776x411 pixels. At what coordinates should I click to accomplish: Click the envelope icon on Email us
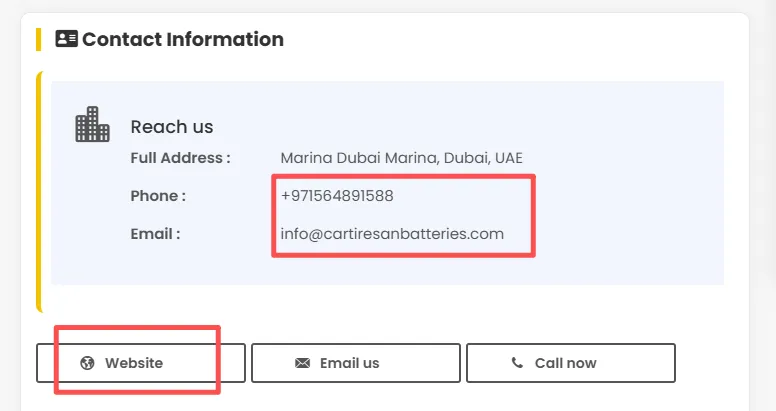(x=302, y=363)
